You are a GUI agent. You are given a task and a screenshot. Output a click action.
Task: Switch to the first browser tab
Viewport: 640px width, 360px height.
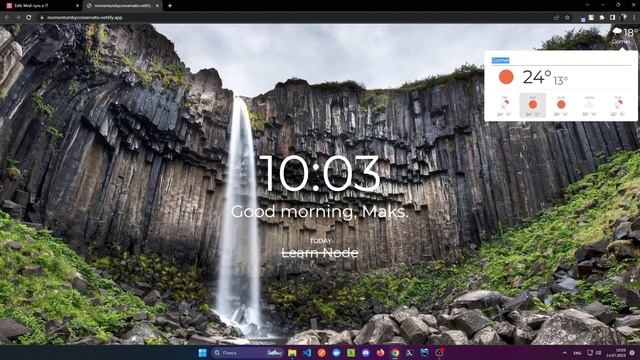41,6
